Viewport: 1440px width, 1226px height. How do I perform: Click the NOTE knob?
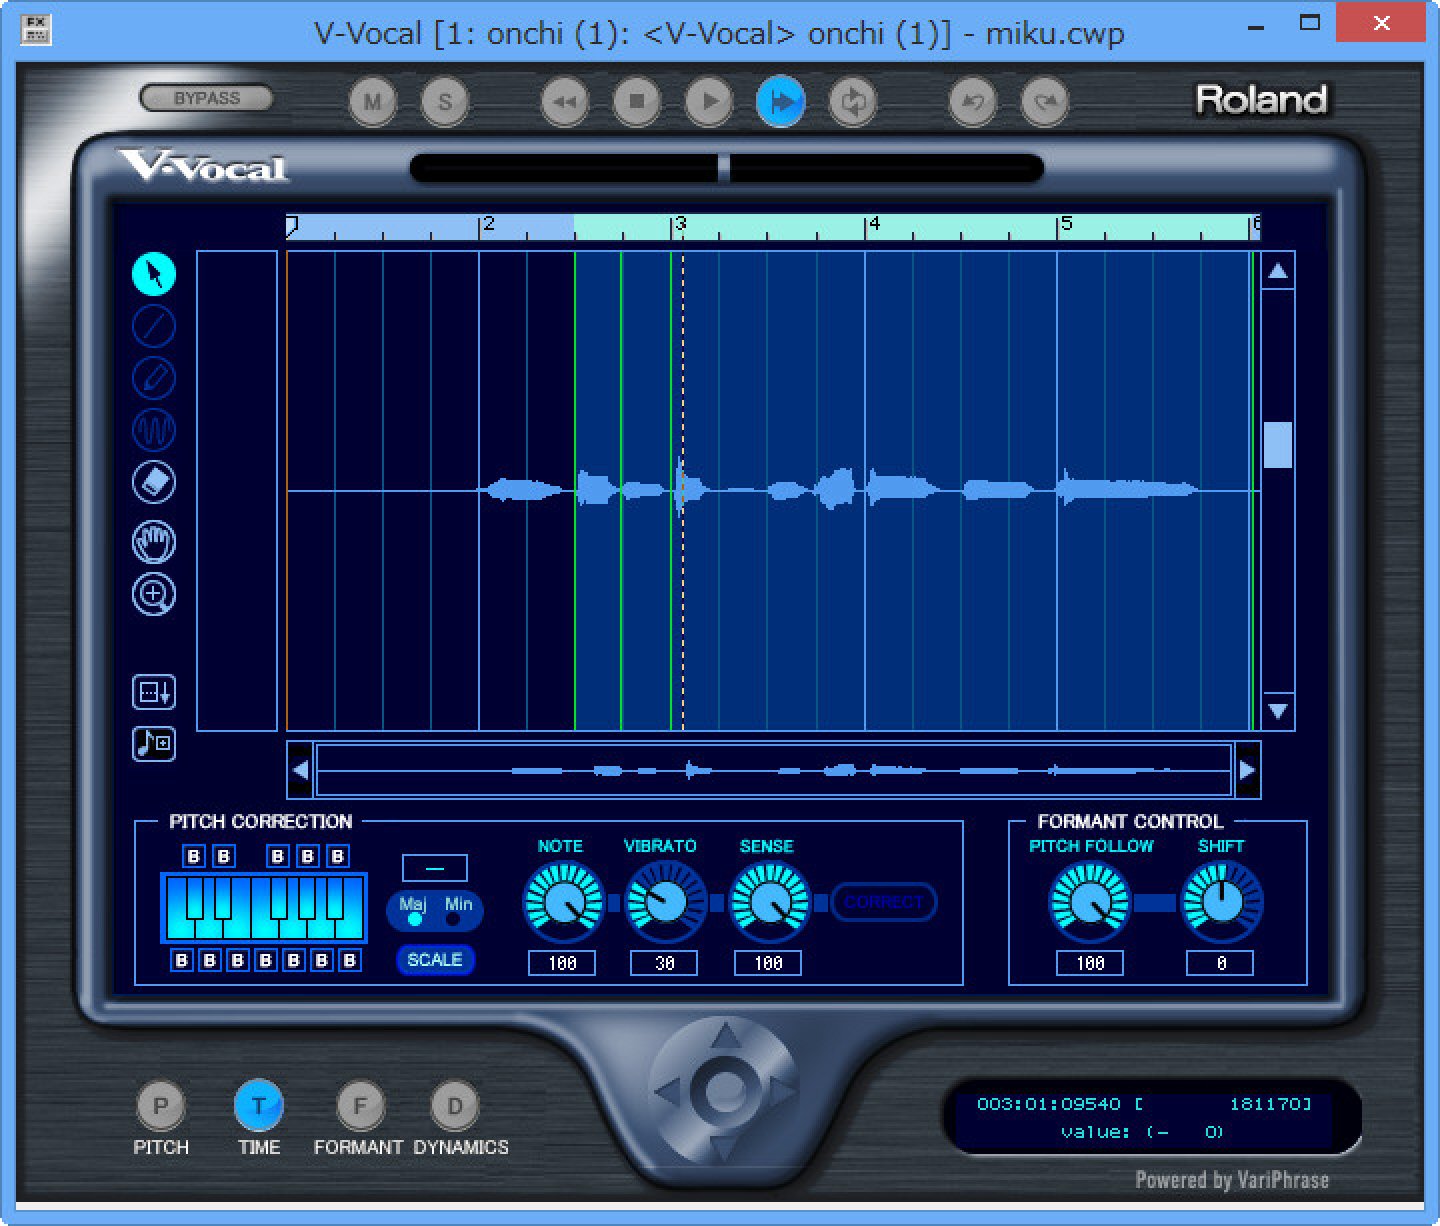(x=563, y=903)
